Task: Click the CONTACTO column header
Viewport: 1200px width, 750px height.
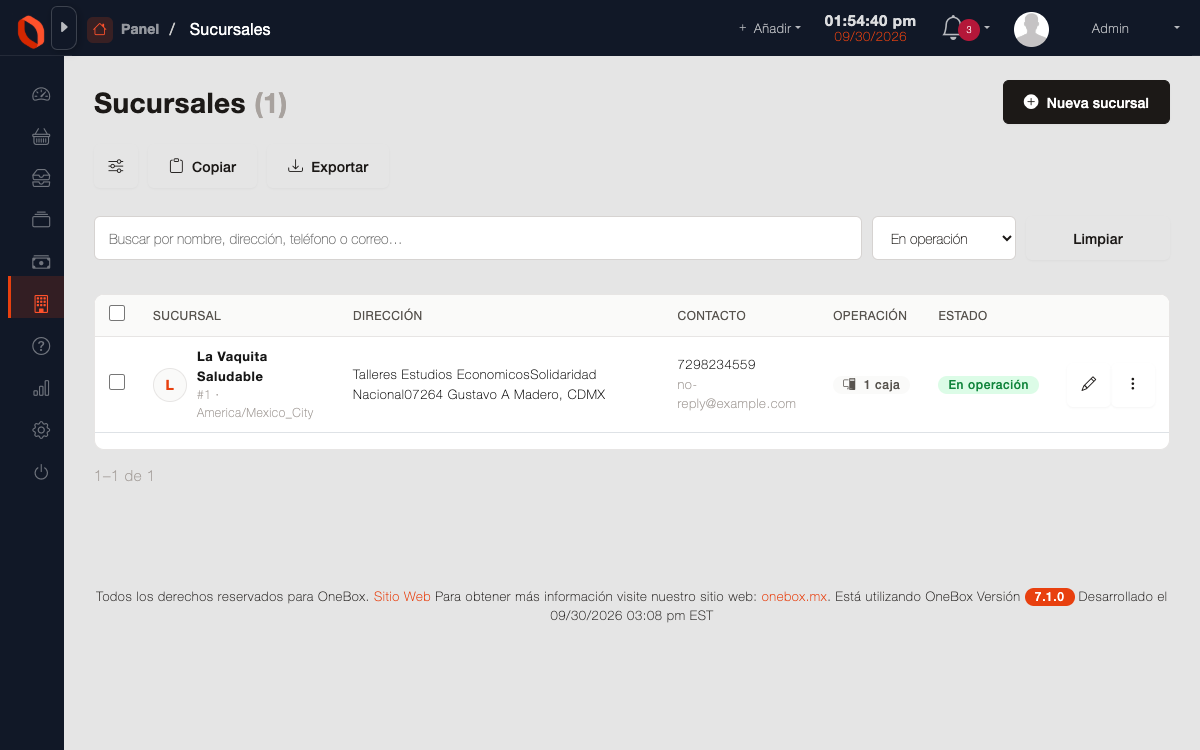Action: pyautogui.click(x=711, y=316)
